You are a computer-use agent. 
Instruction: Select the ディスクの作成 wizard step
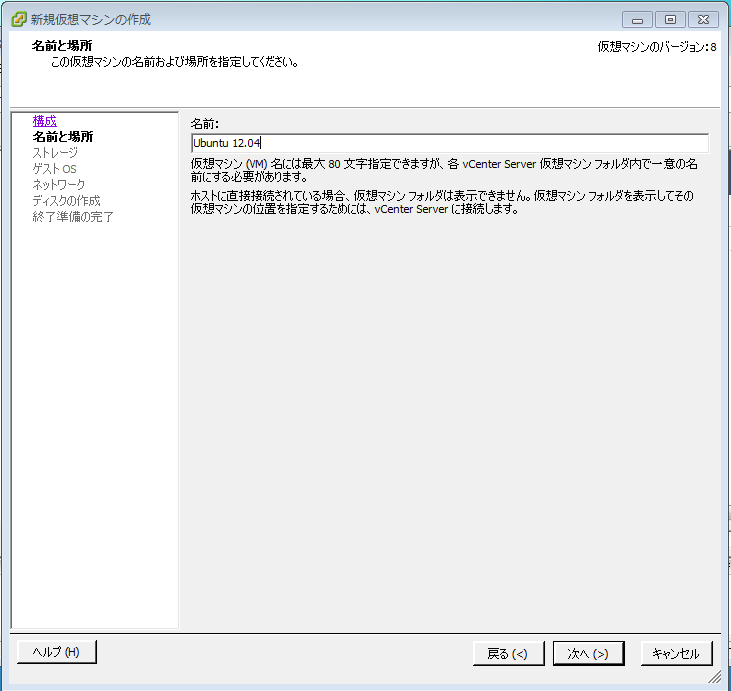click(66, 200)
